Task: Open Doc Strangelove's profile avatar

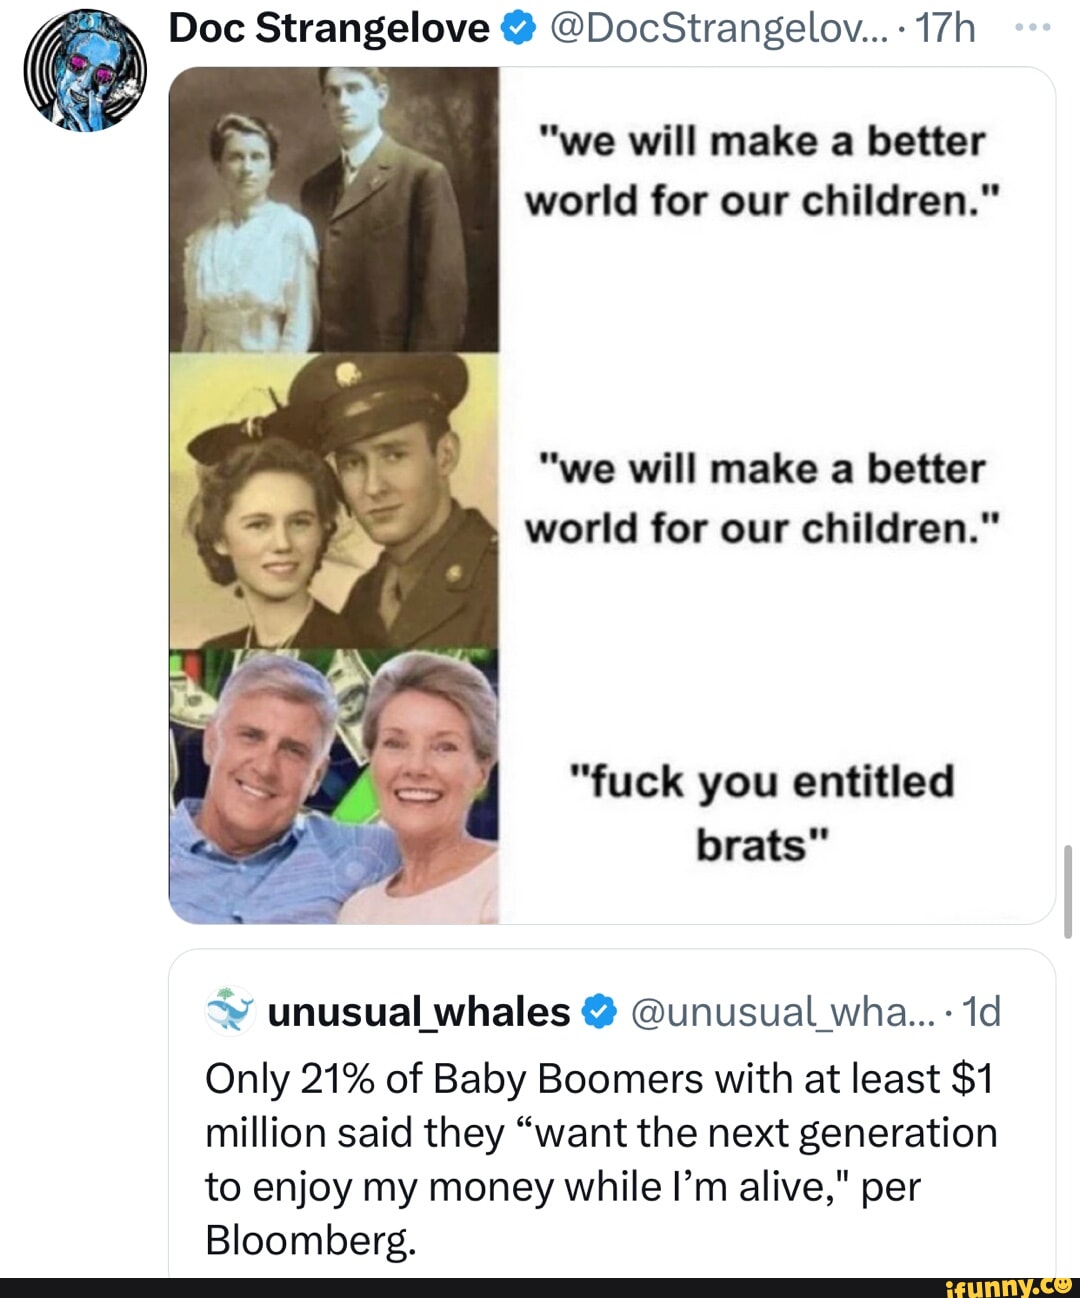Action: (x=85, y=71)
